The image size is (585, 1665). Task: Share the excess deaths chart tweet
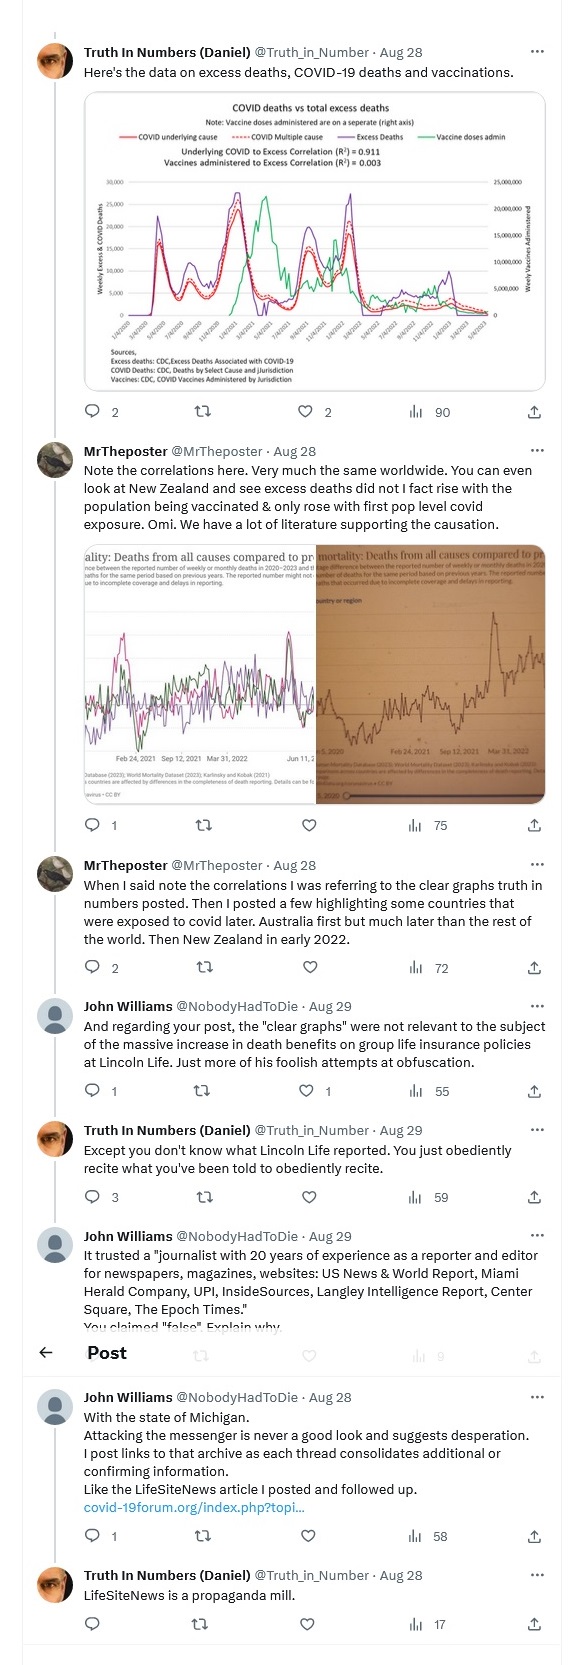pyautogui.click(x=534, y=411)
